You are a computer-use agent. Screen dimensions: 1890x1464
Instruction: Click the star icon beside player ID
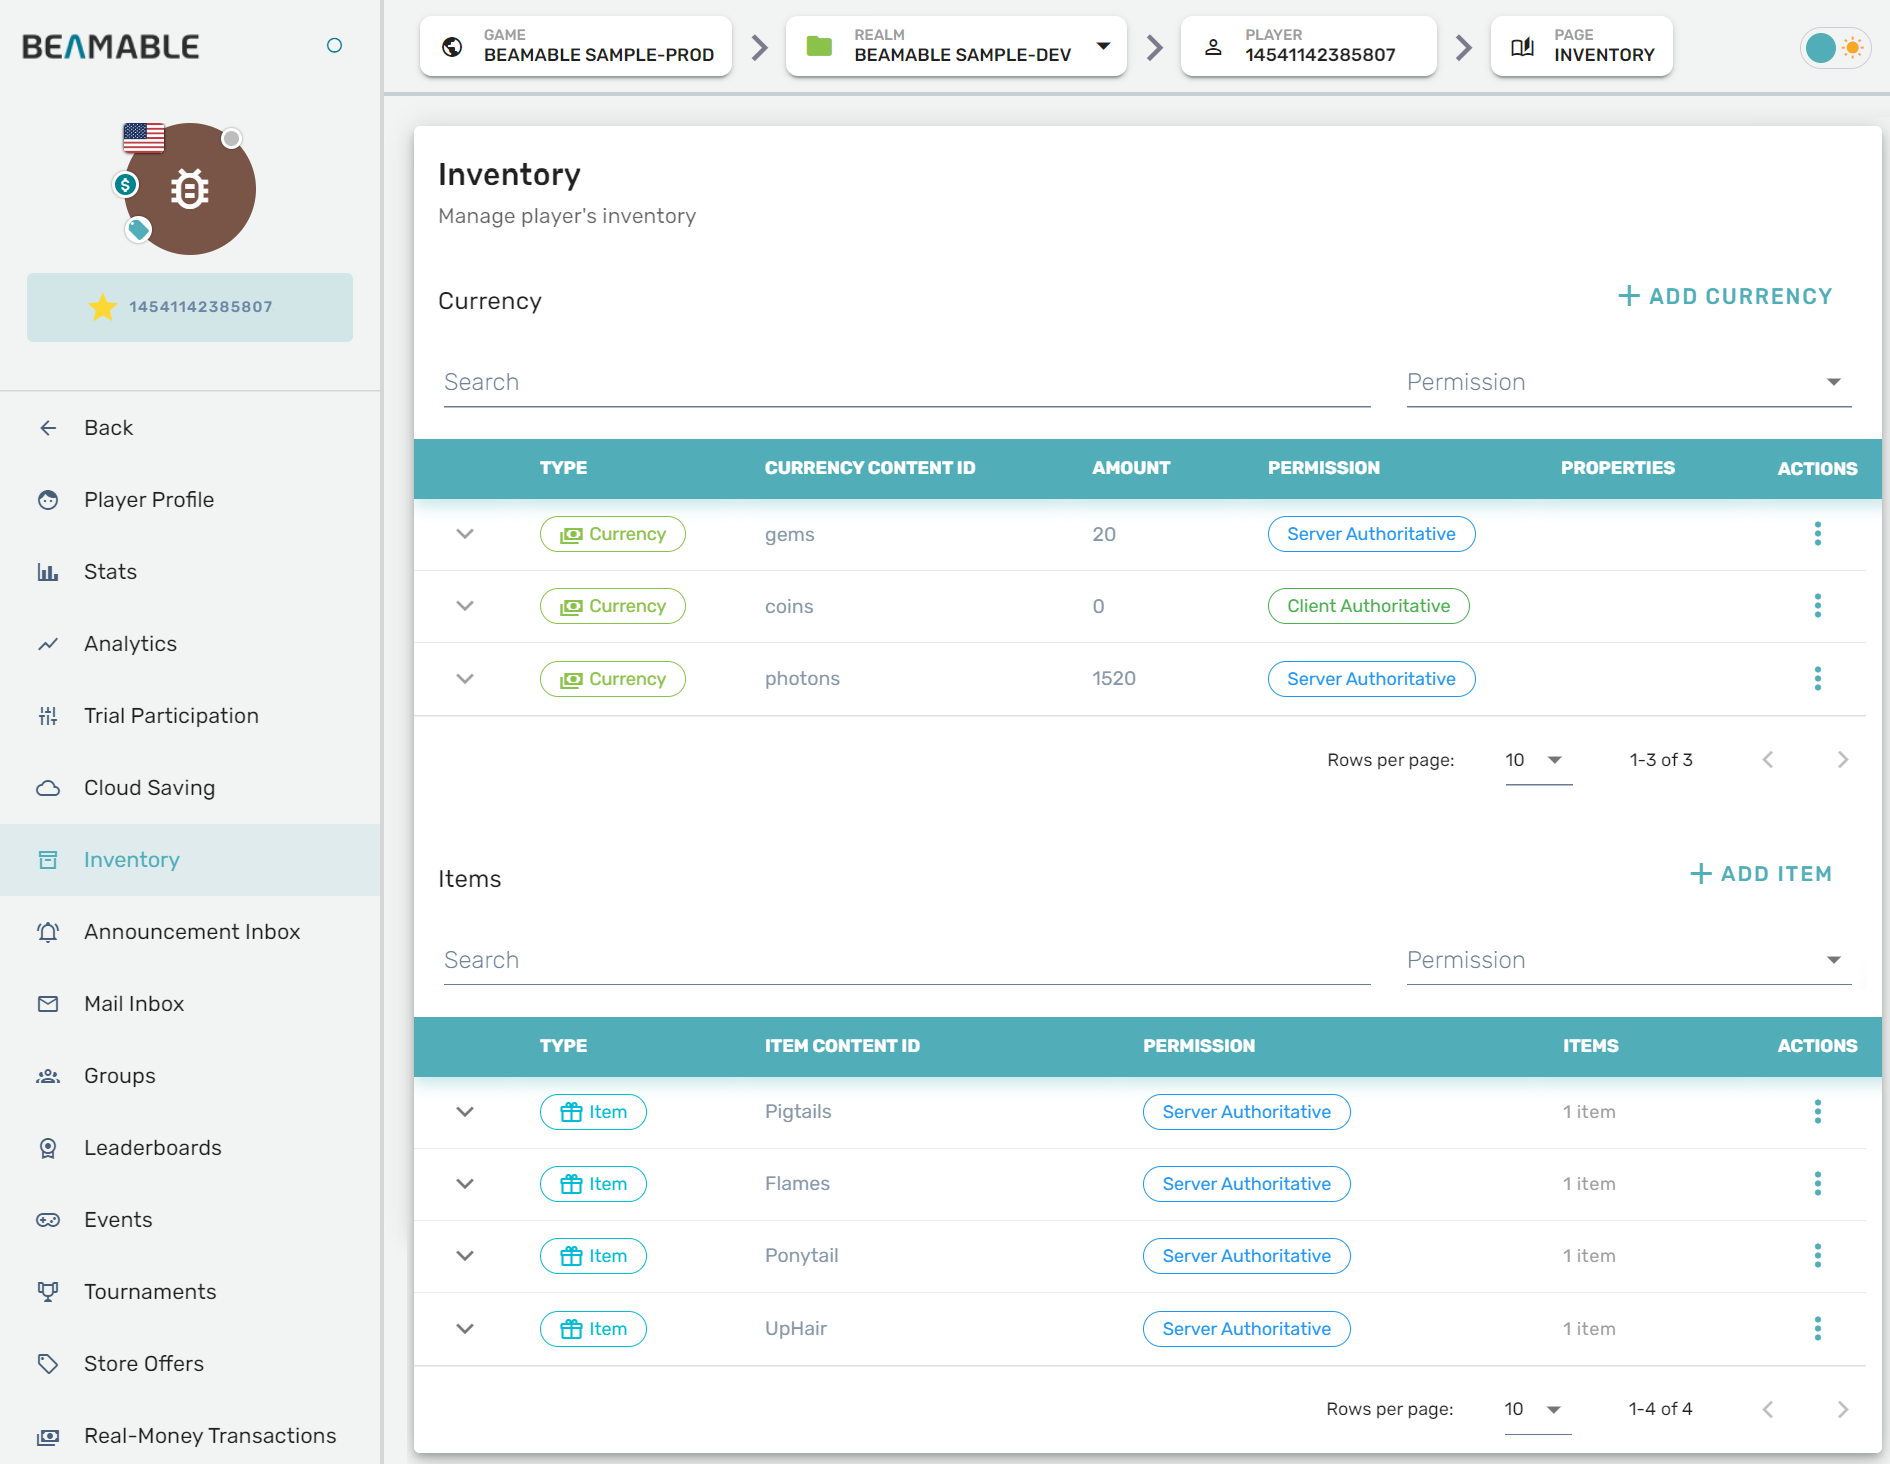103,307
